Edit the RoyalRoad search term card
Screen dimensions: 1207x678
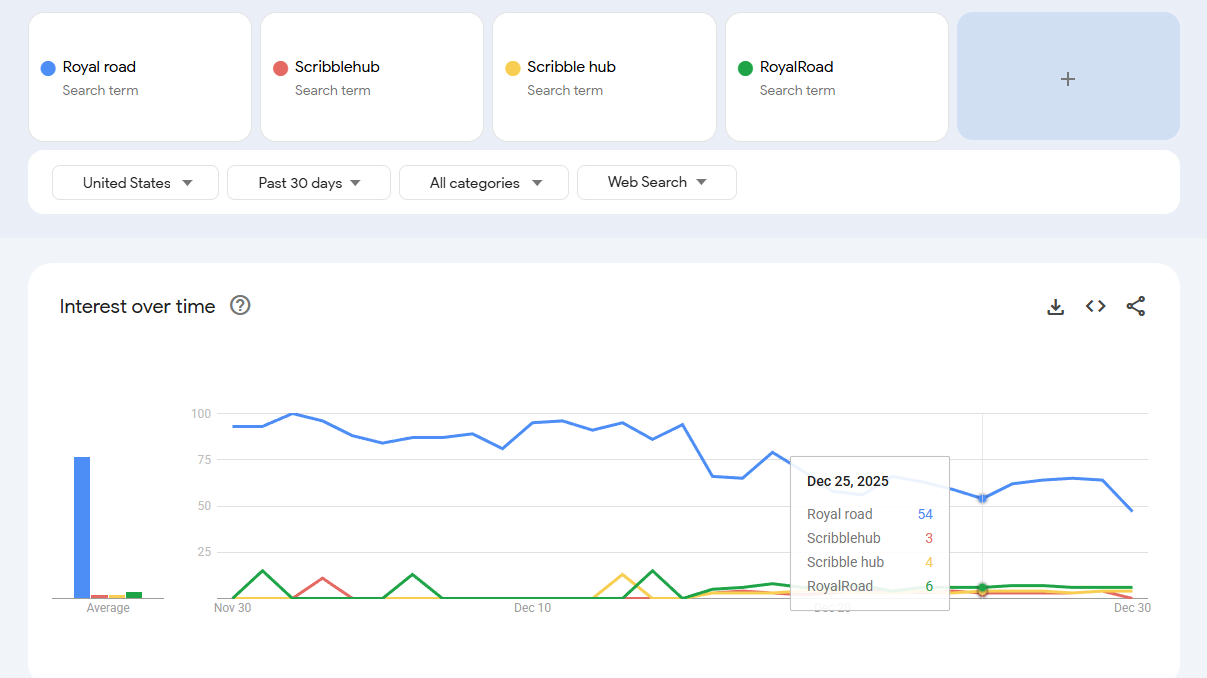pos(836,77)
